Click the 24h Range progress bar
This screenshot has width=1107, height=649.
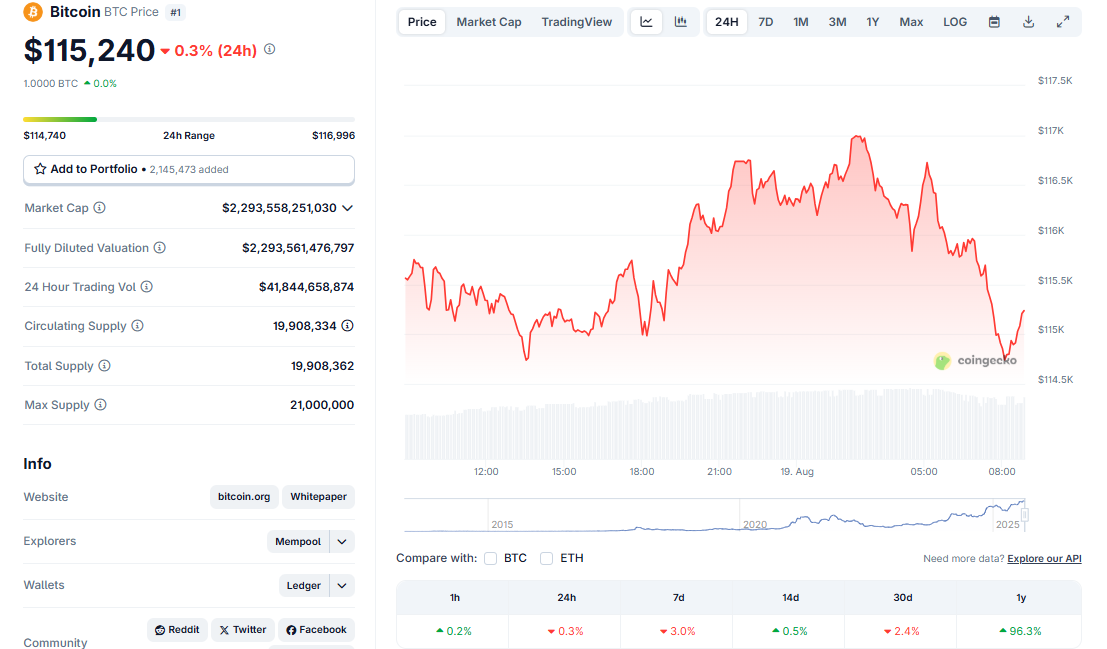click(189, 119)
